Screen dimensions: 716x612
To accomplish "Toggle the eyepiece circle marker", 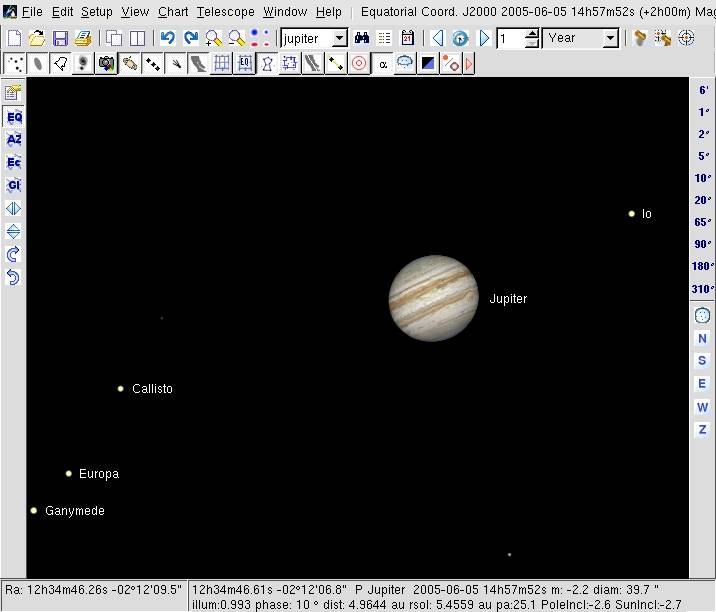I will (359, 64).
